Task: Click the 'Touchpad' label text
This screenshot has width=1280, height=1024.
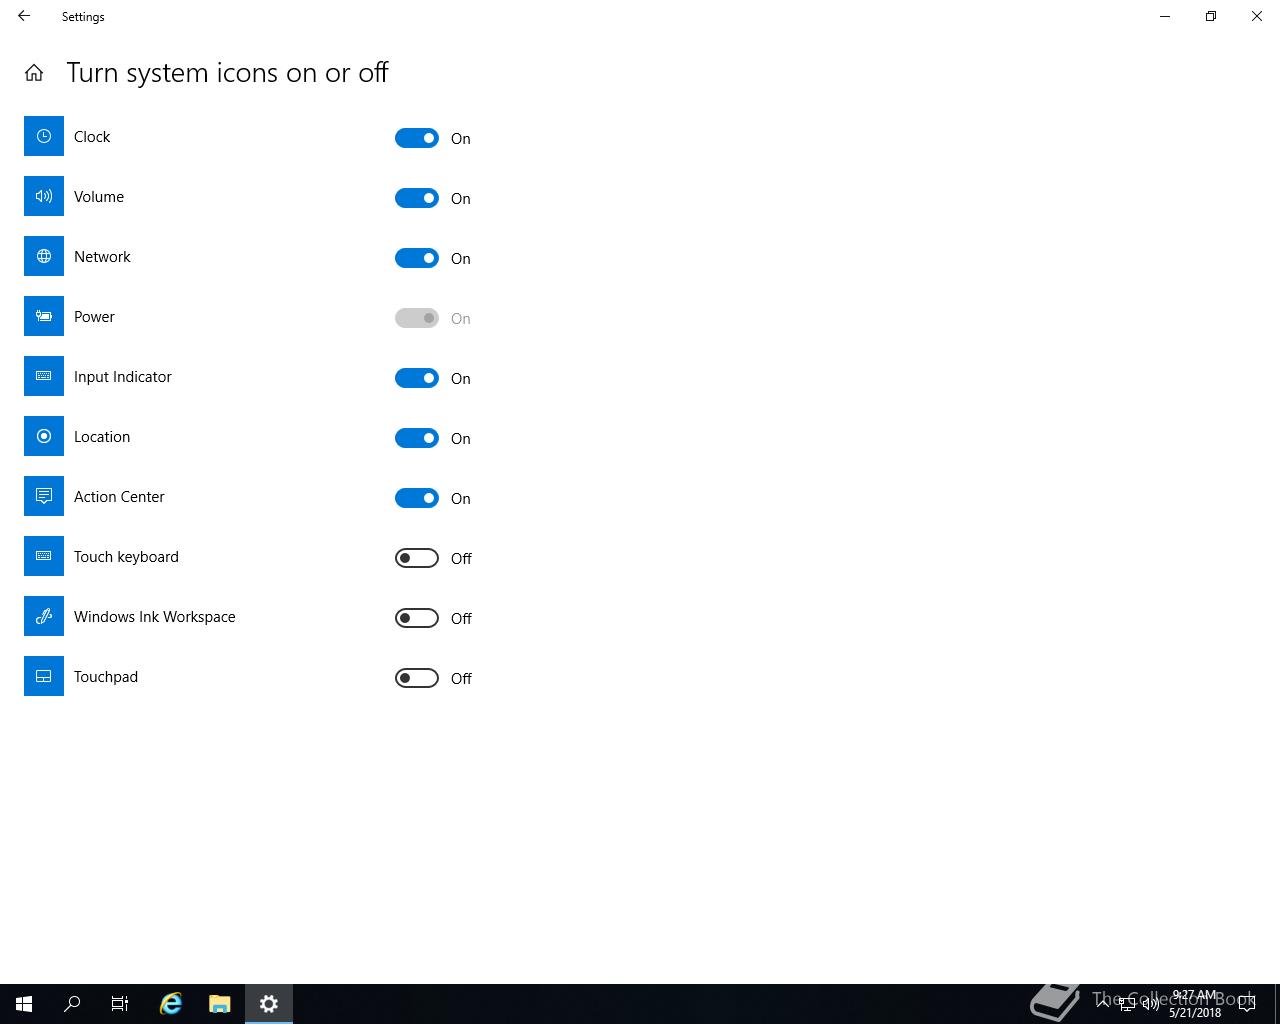Action: point(106,677)
